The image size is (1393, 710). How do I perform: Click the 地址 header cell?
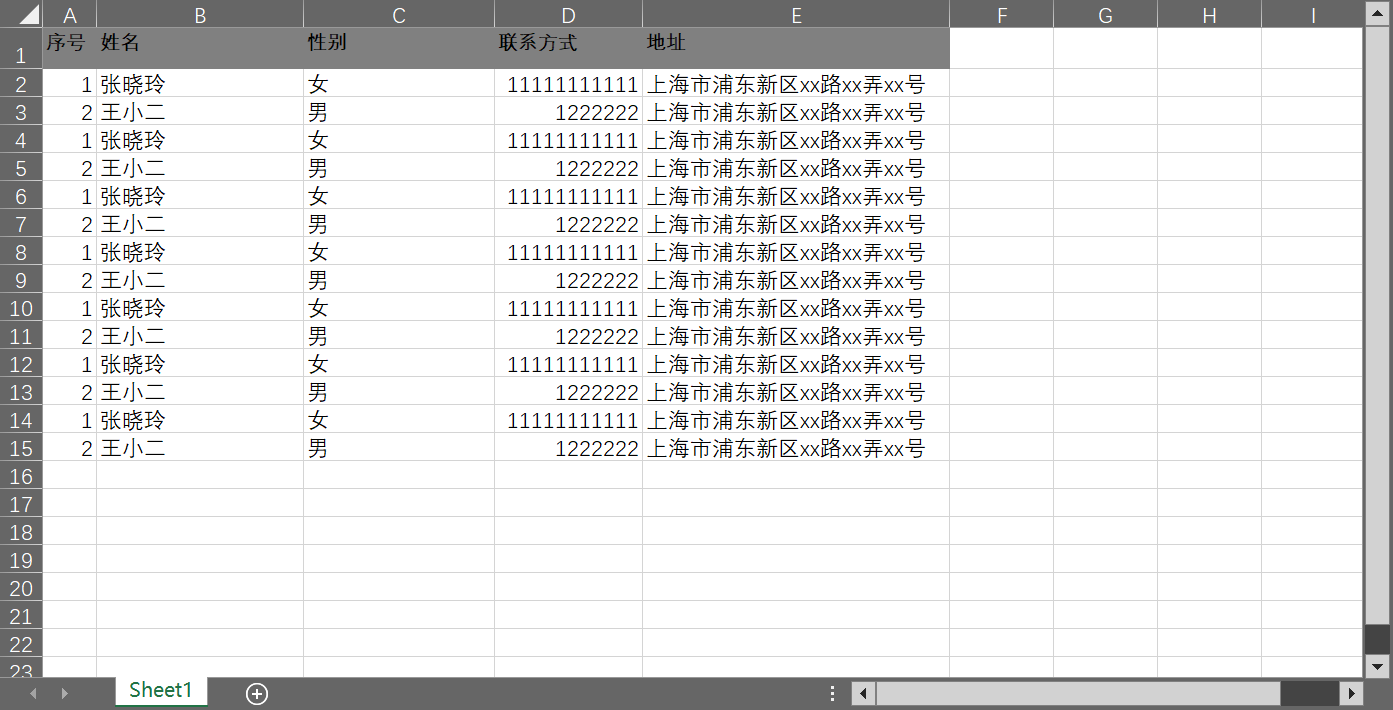point(796,48)
